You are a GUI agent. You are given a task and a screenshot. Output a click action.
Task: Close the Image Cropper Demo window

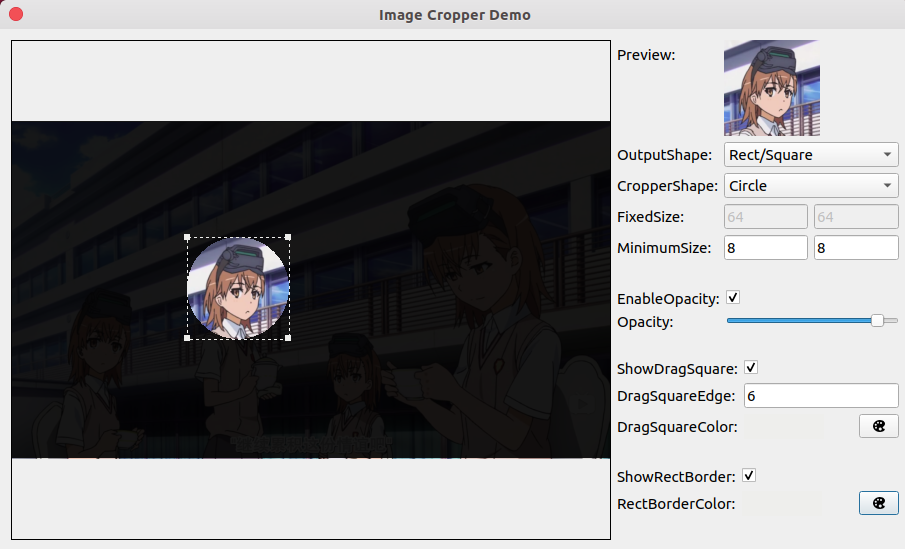[16, 15]
